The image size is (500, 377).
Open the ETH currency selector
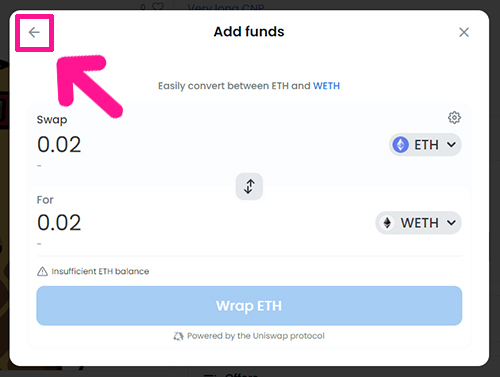click(x=425, y=145)
